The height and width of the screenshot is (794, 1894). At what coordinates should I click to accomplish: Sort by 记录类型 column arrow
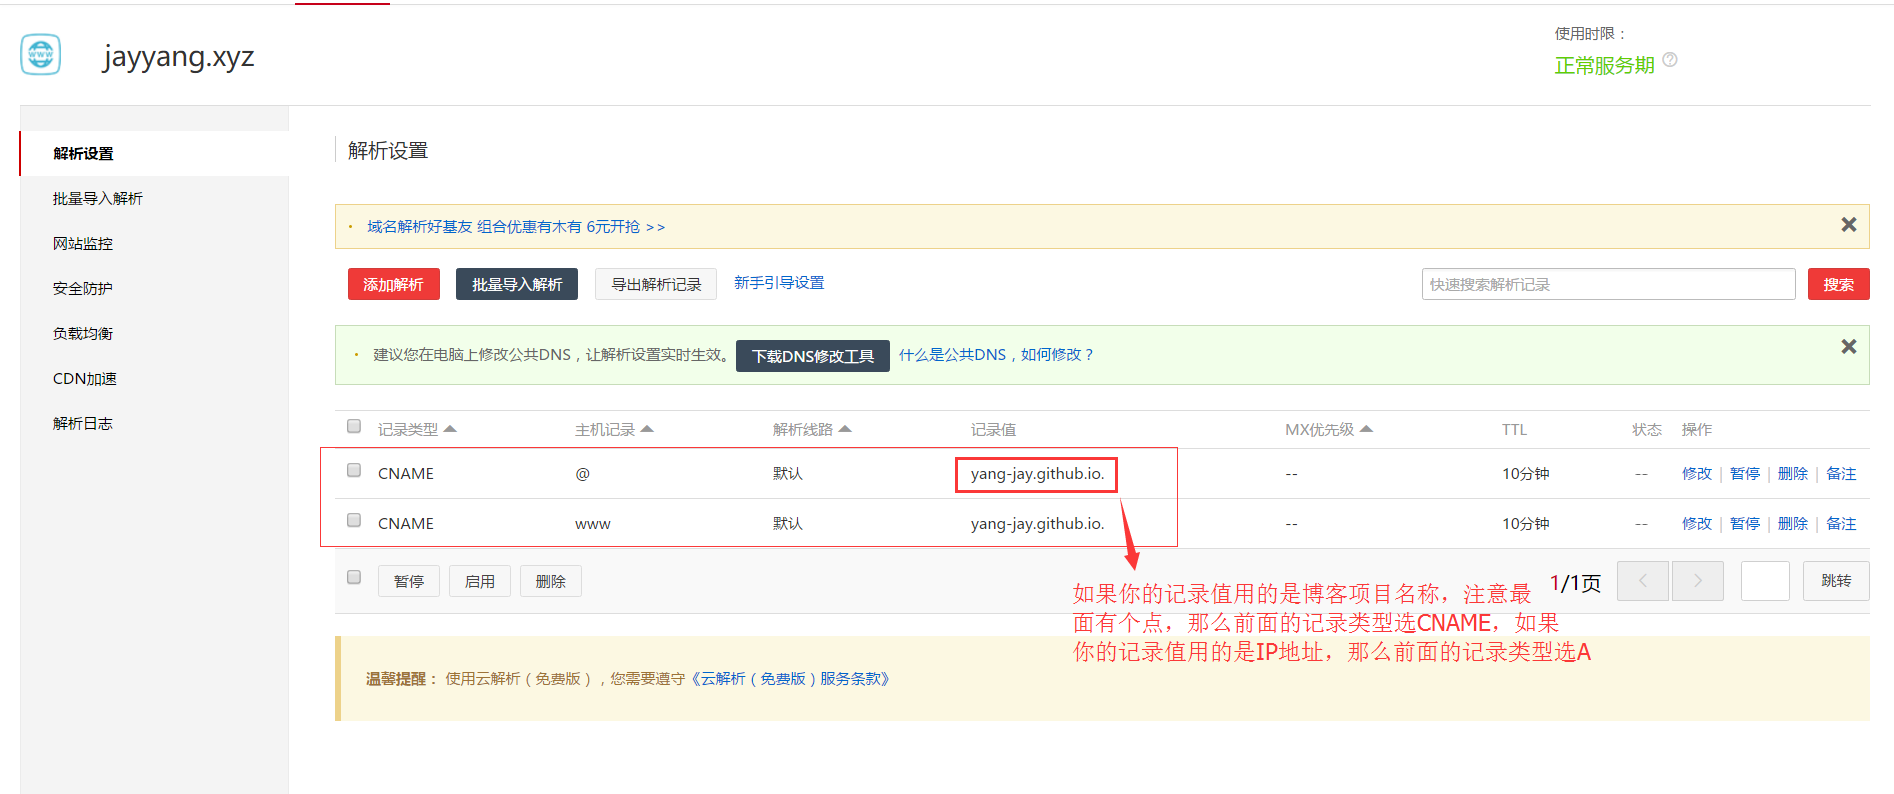[450, 429]
